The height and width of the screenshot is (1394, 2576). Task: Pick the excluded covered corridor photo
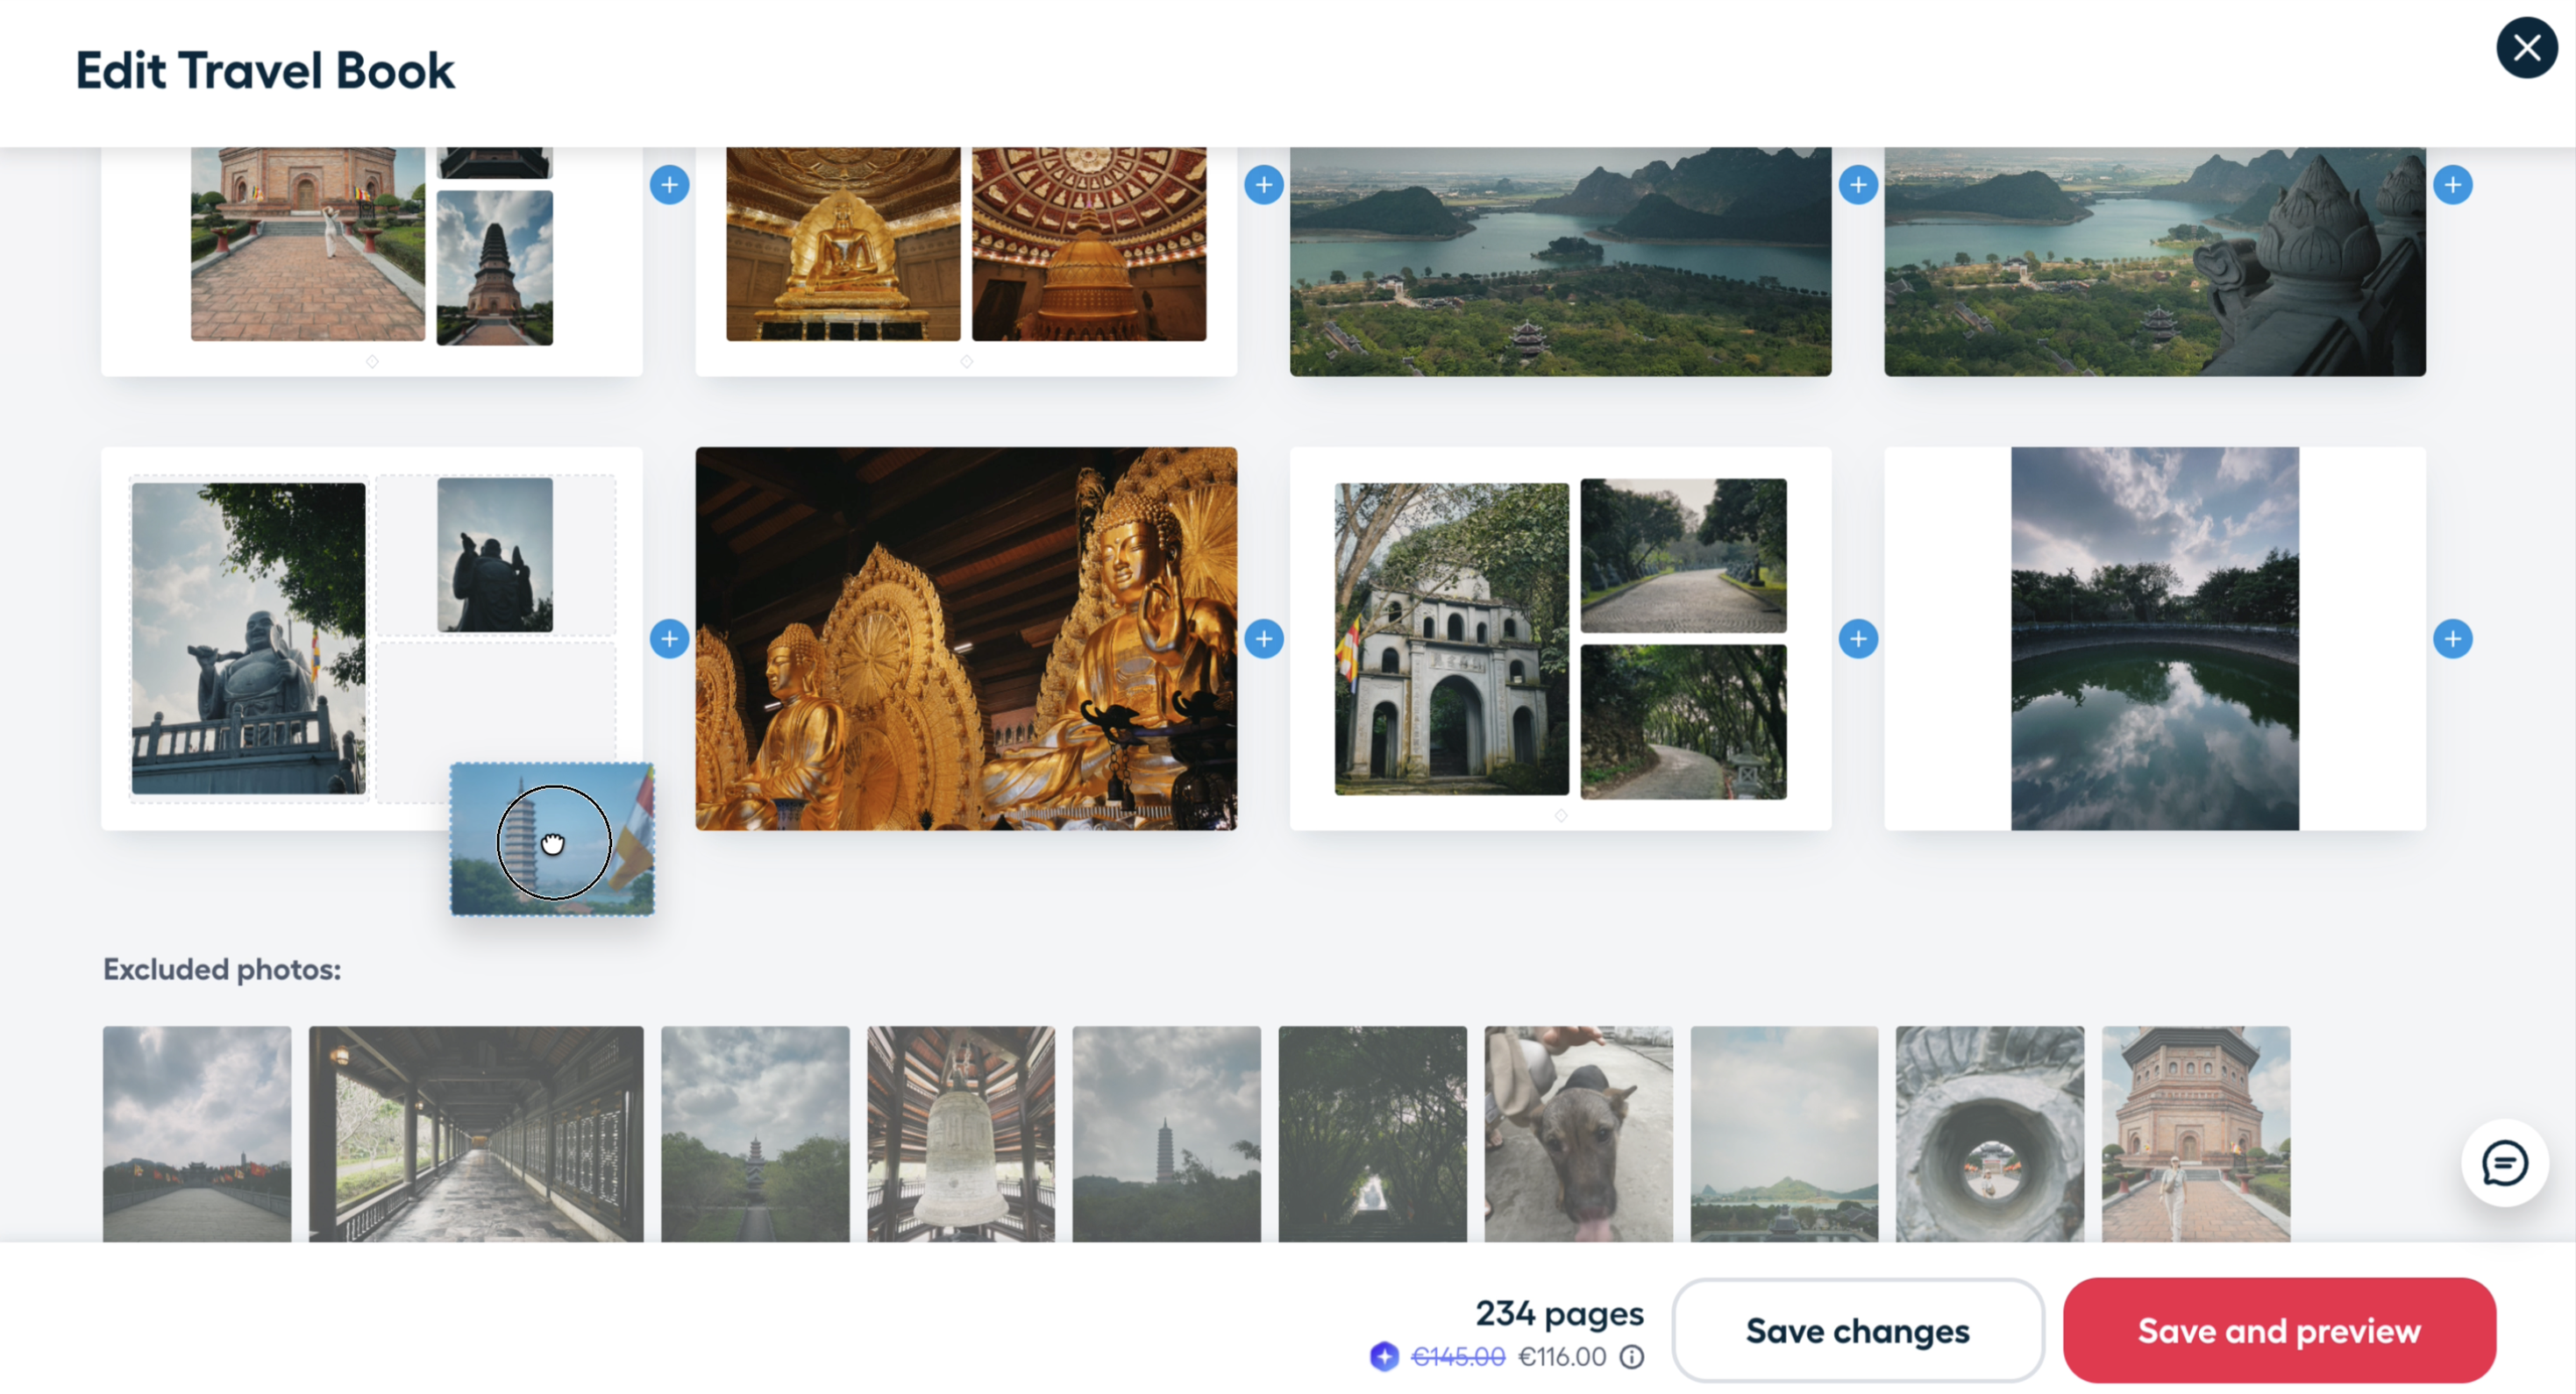[476, 1134]
